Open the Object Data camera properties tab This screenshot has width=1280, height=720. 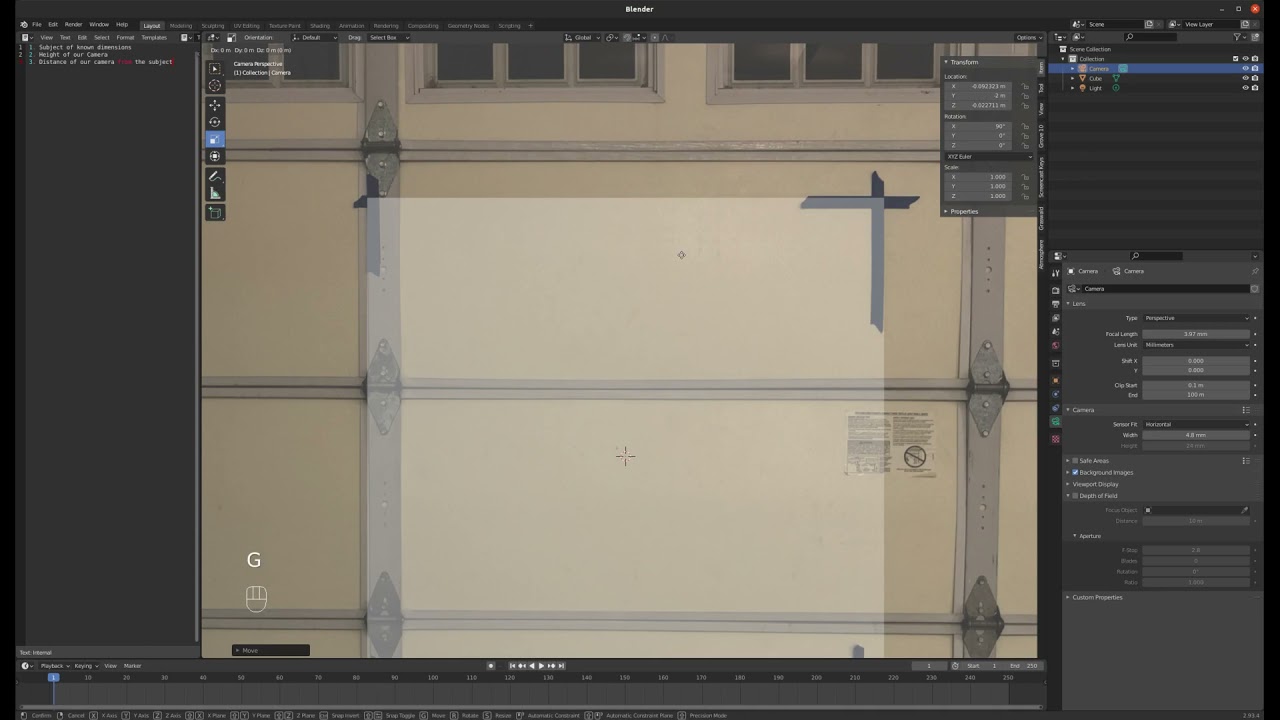point(1056,422)
